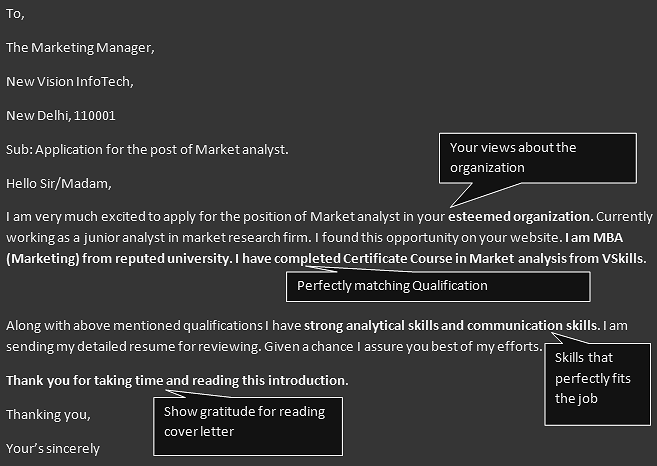This screenshot has width=657, height=466.
Task: Click the 'Your's sincerely' sign-off
Action: tap(53, 448)
